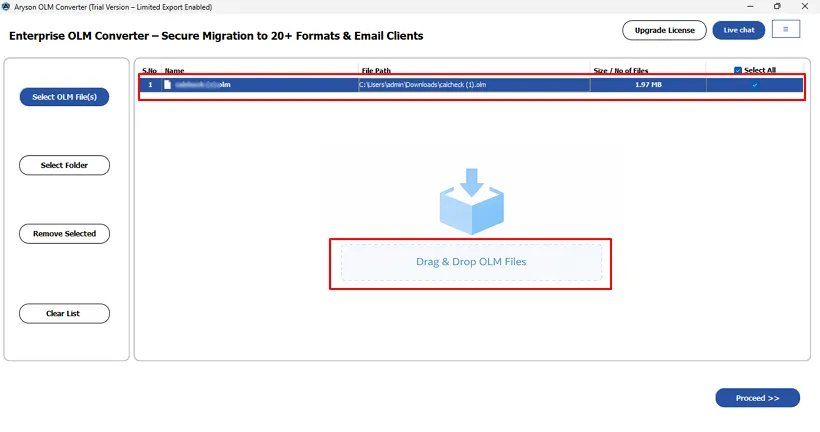Screen dimensions: 820x432
Task: Close the Aryson OLM Converter window
Action: pos(805,7)
